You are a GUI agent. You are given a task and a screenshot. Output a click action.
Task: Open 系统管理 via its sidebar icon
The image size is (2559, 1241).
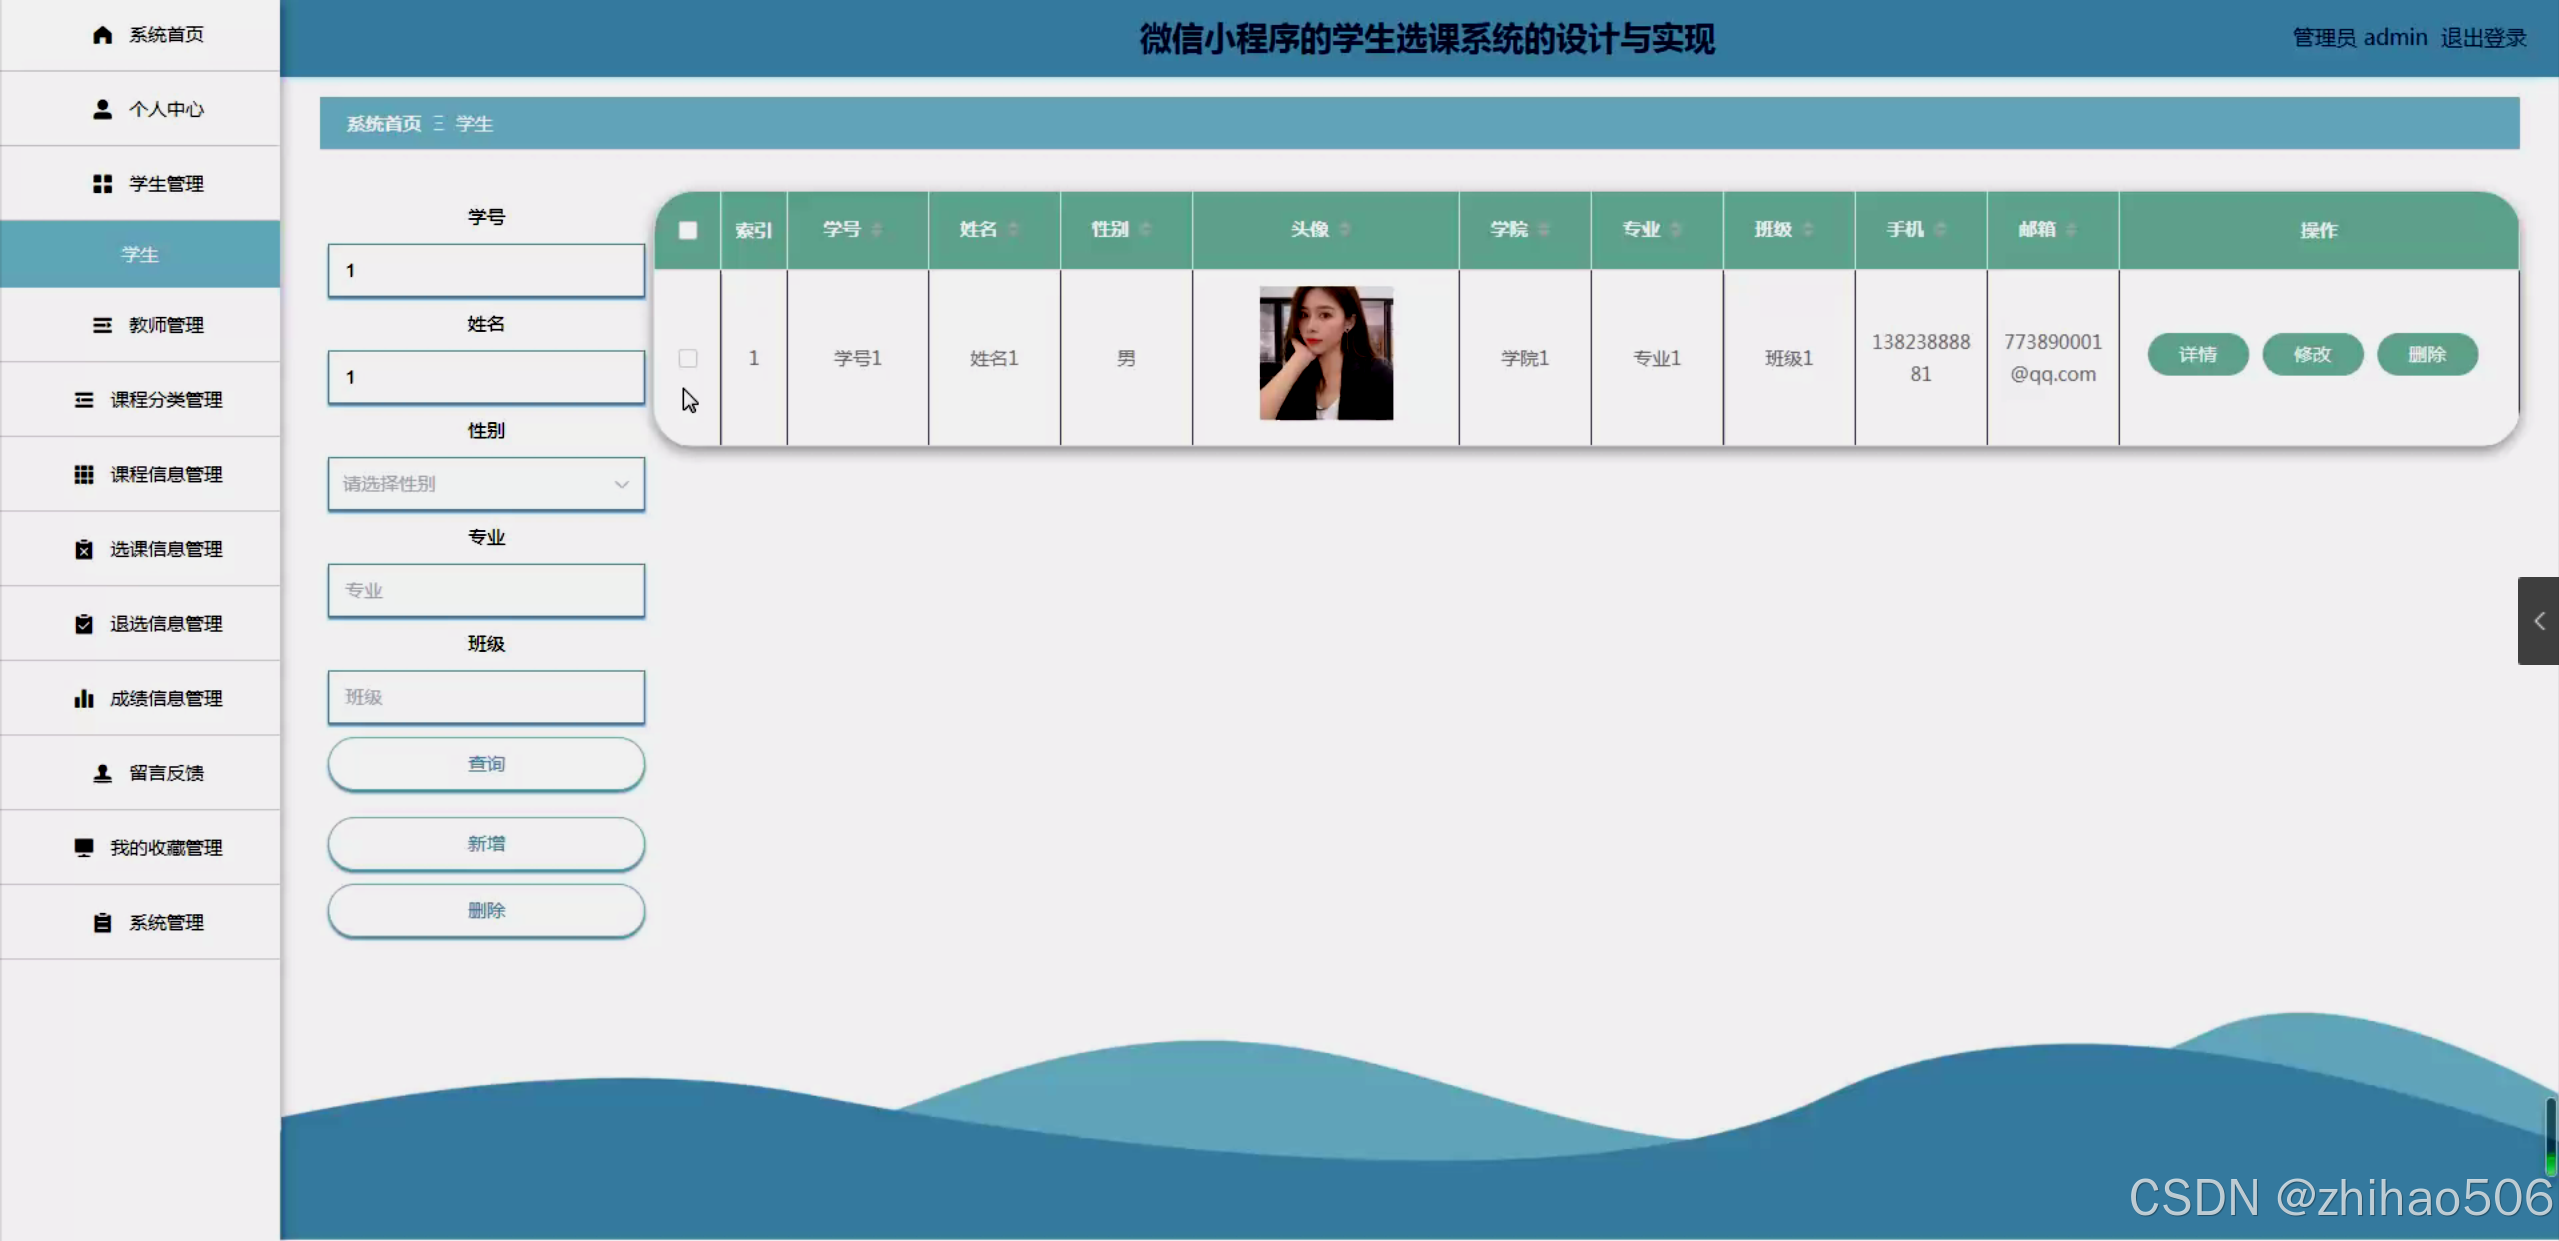click(x=103, y=922)
